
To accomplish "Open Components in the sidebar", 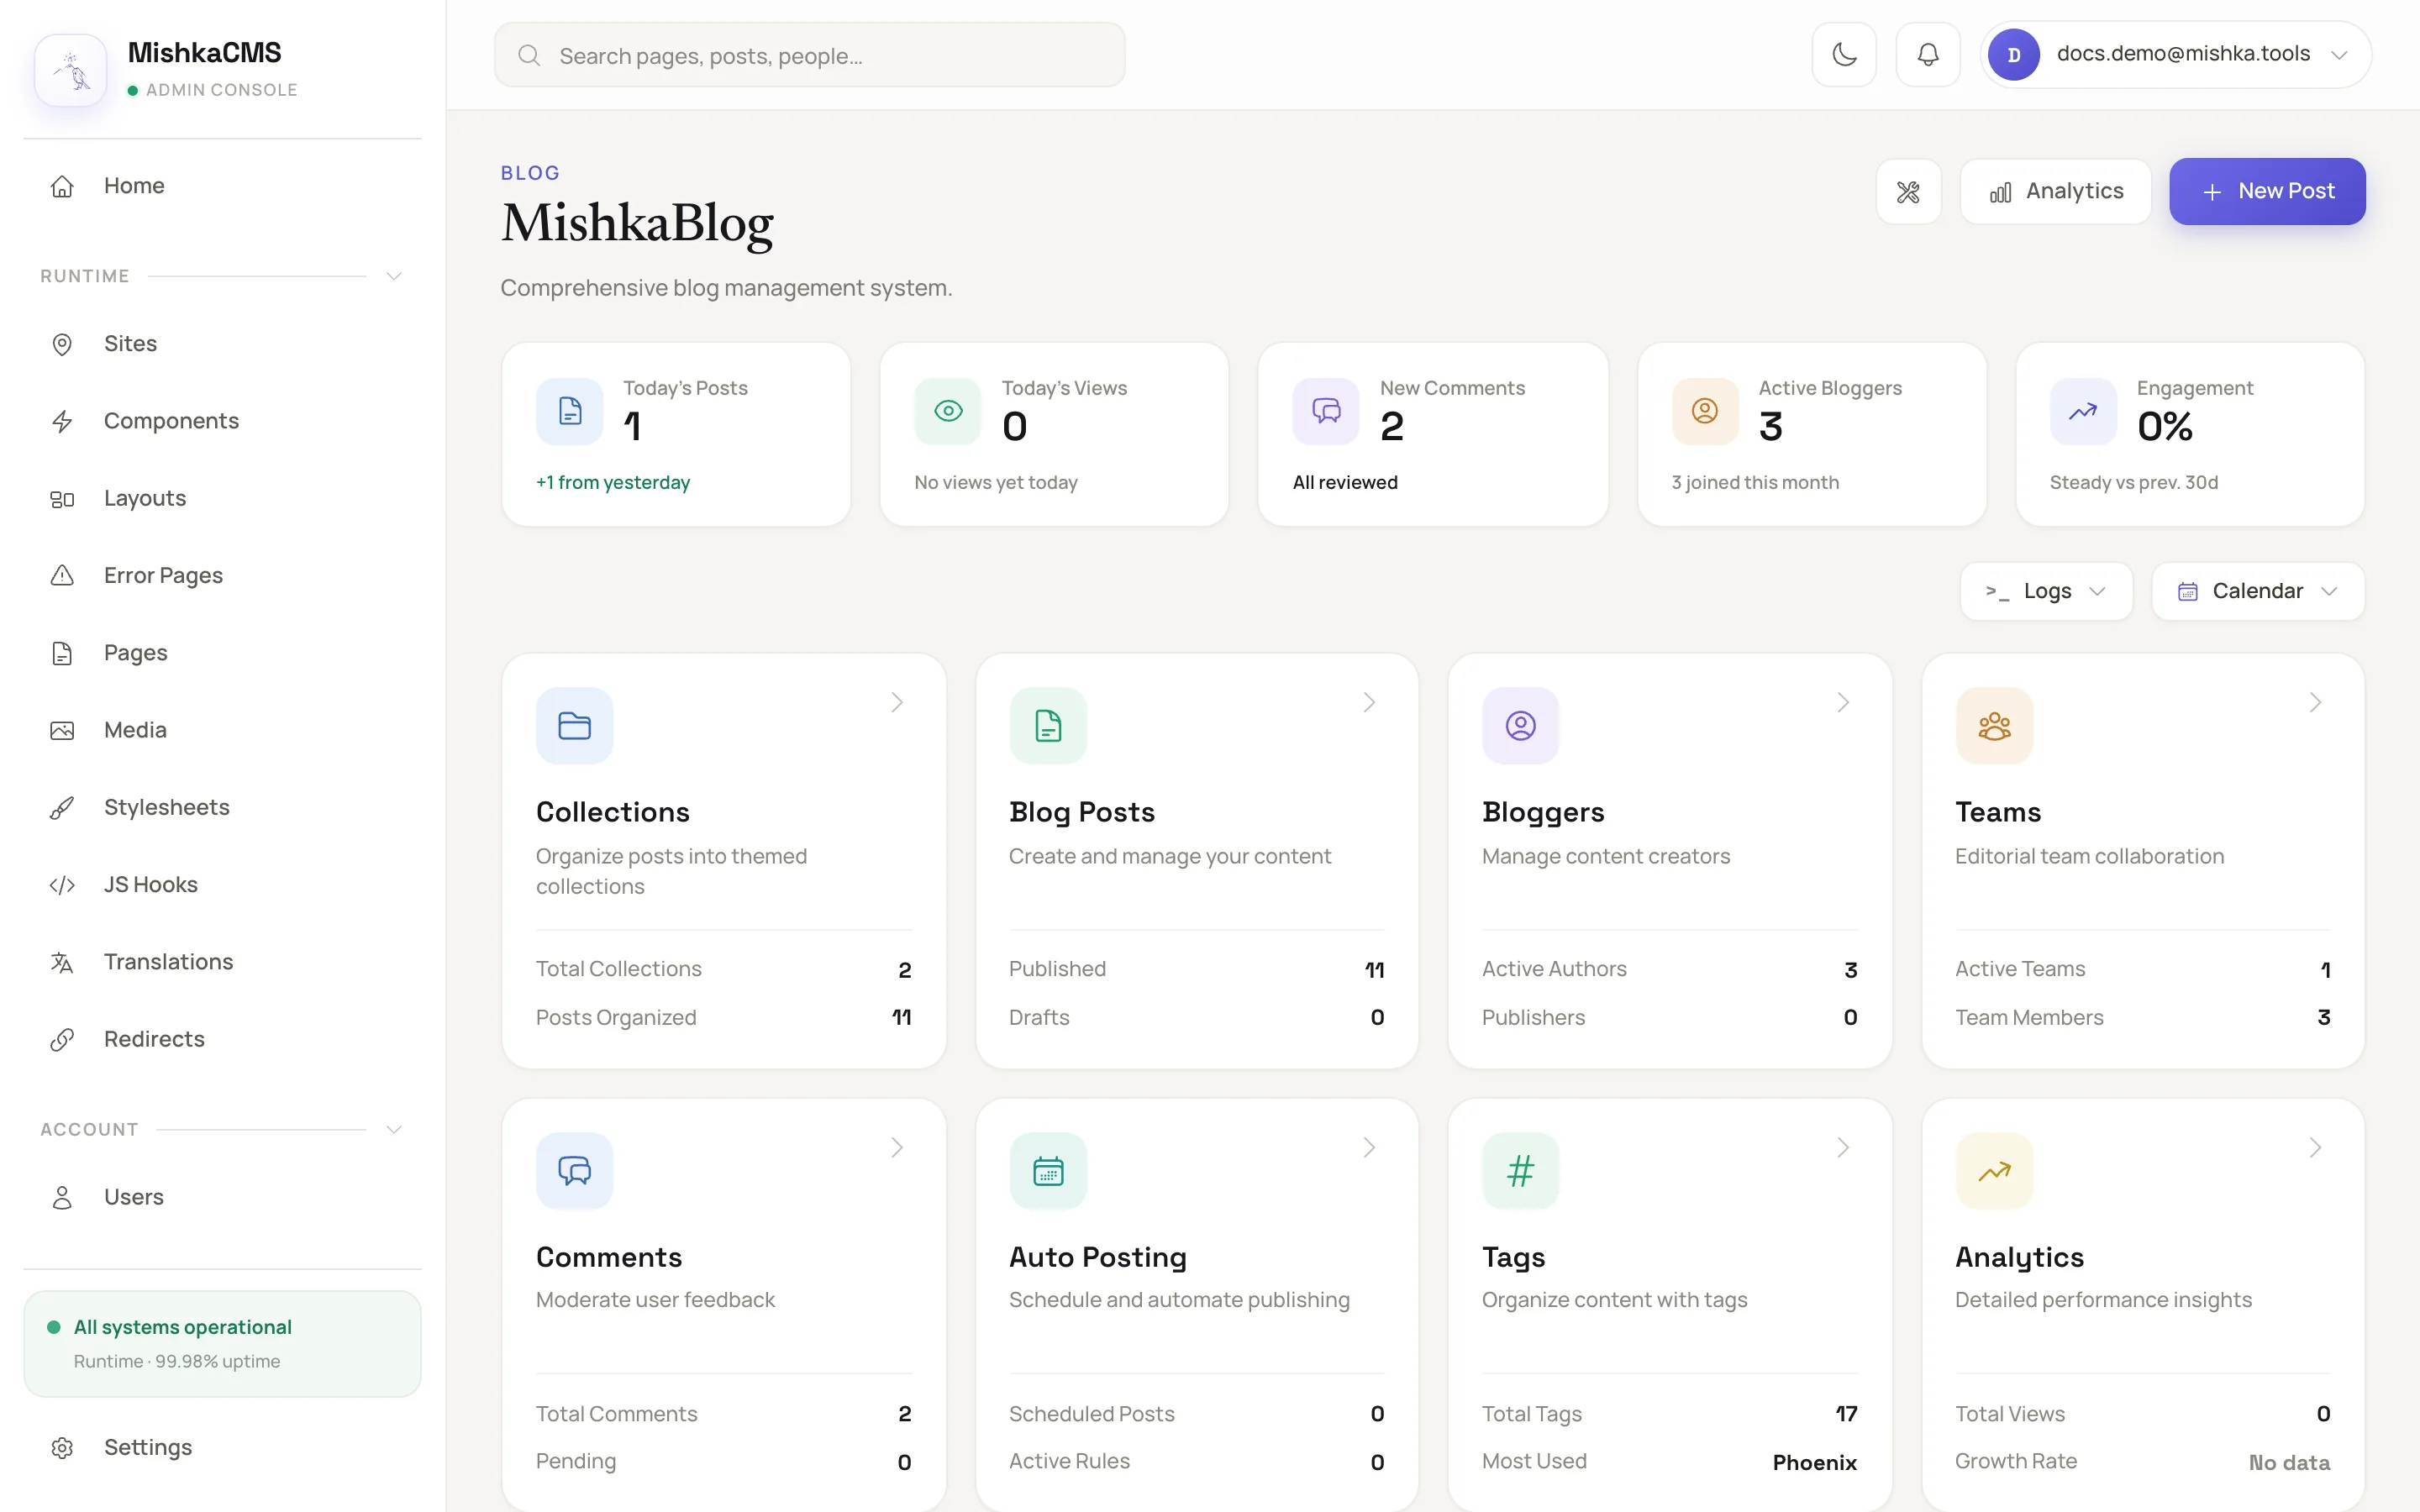I will [222, 421].
